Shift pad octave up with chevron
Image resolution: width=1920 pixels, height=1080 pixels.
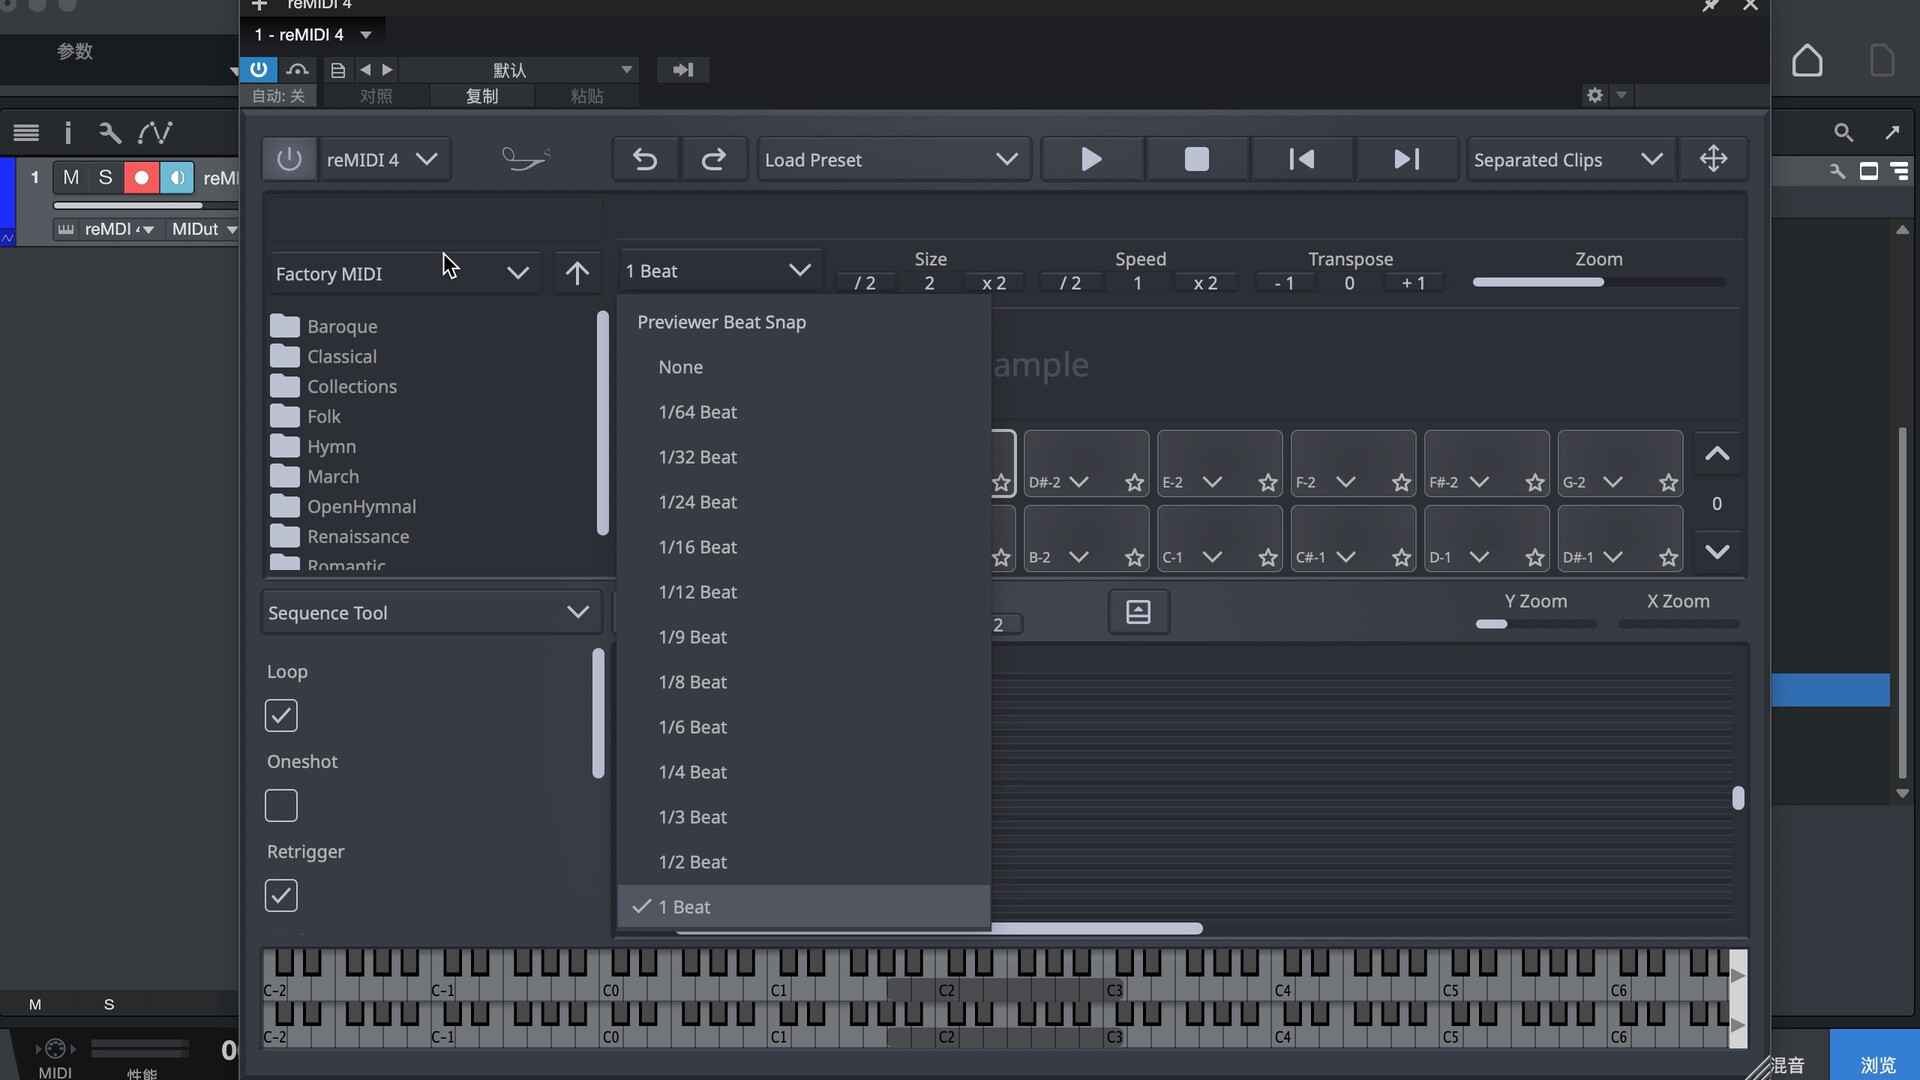point(1717,454)
